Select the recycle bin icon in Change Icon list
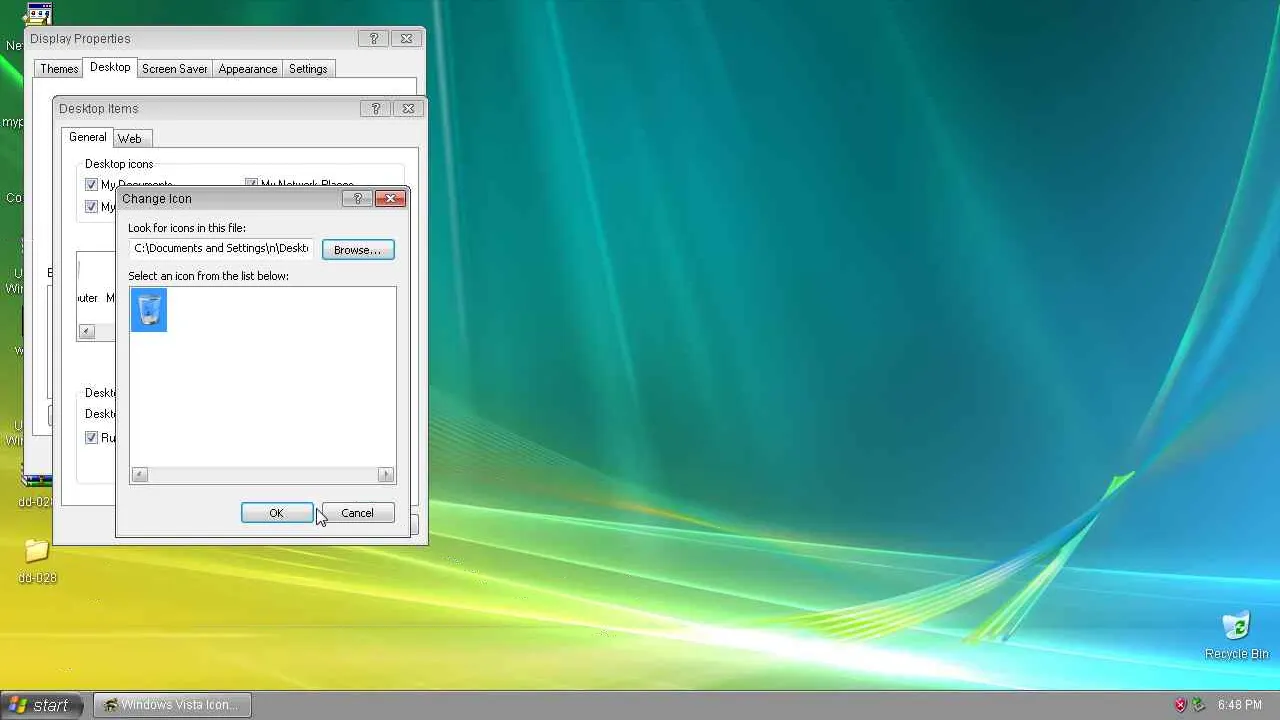Viewport: 1280px width, 720px height. click(x=149, y=310)
